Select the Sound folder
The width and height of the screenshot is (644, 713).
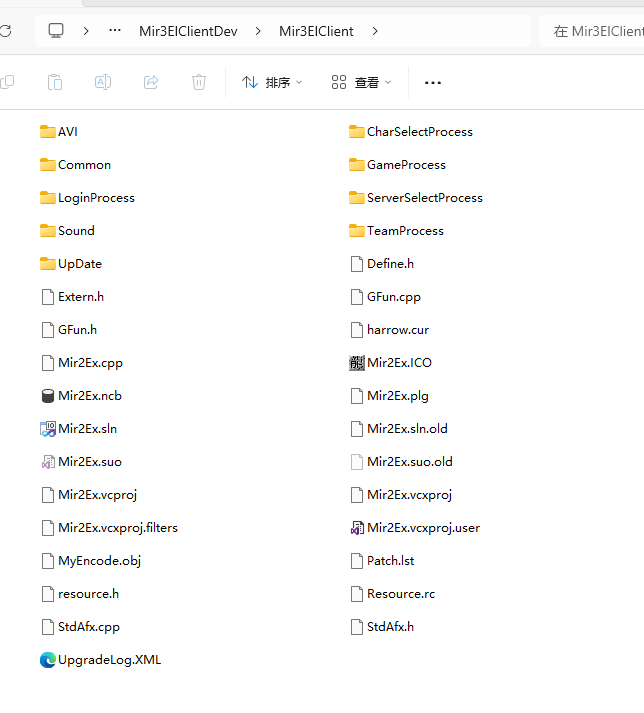pyautogui.click(x=67, y=231)
